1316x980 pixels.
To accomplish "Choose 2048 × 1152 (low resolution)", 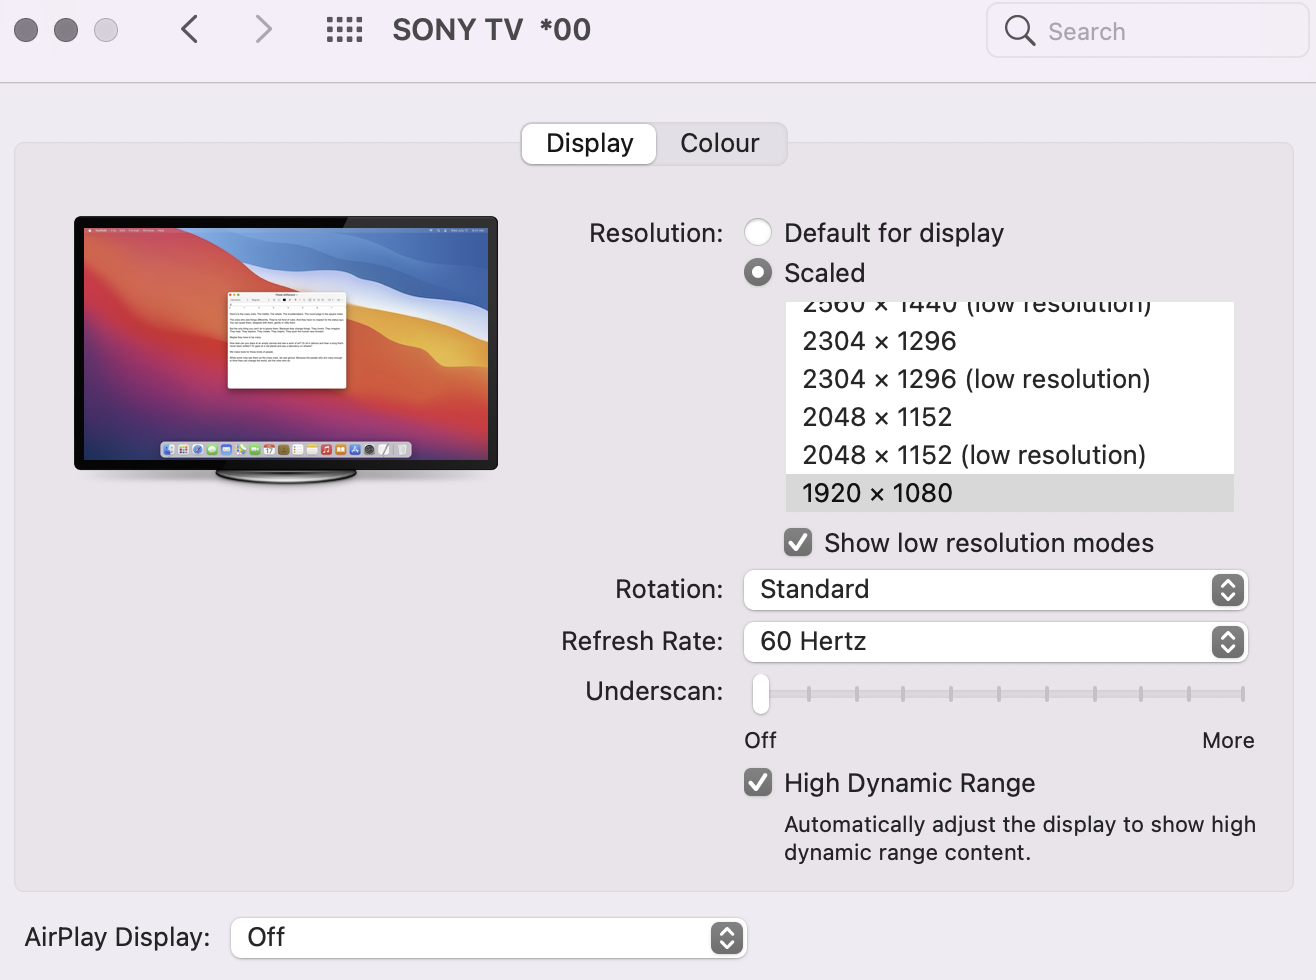I will coord(1010,455).
